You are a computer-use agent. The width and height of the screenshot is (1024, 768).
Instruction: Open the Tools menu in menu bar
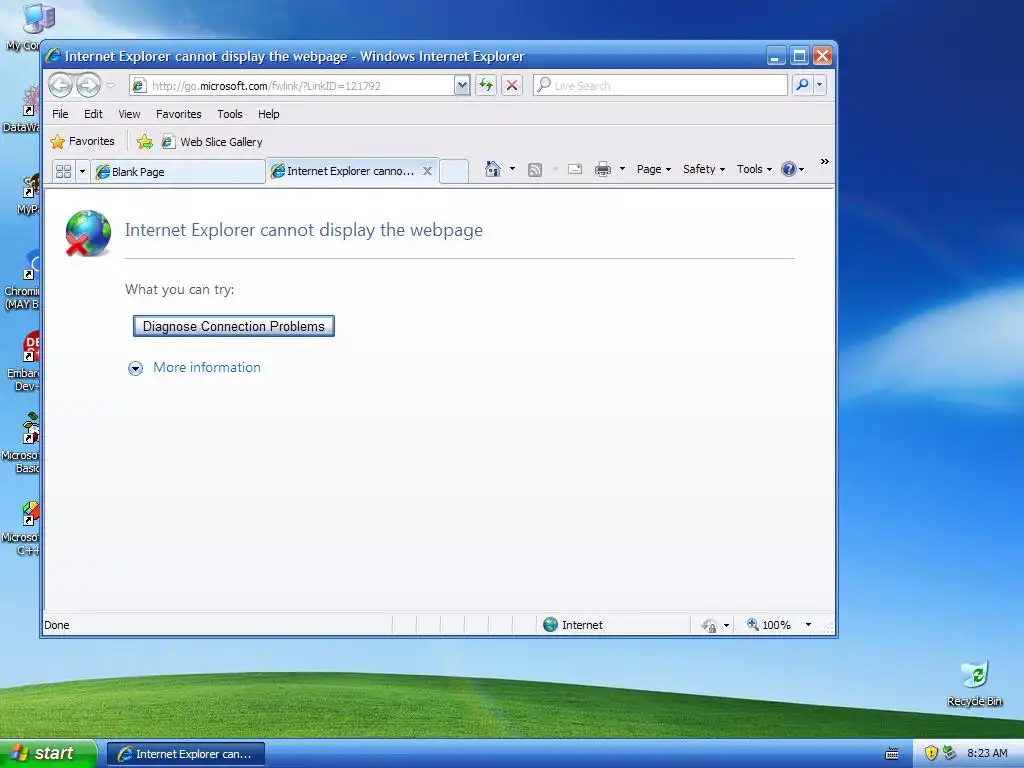[x=230, y=114]
